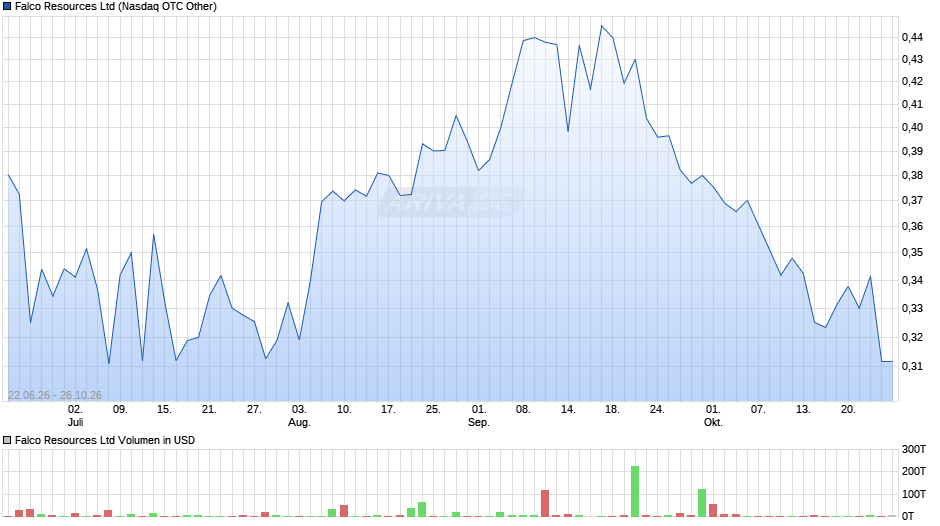Click the 03. Aug. date axis label

[x=299, y=416]
